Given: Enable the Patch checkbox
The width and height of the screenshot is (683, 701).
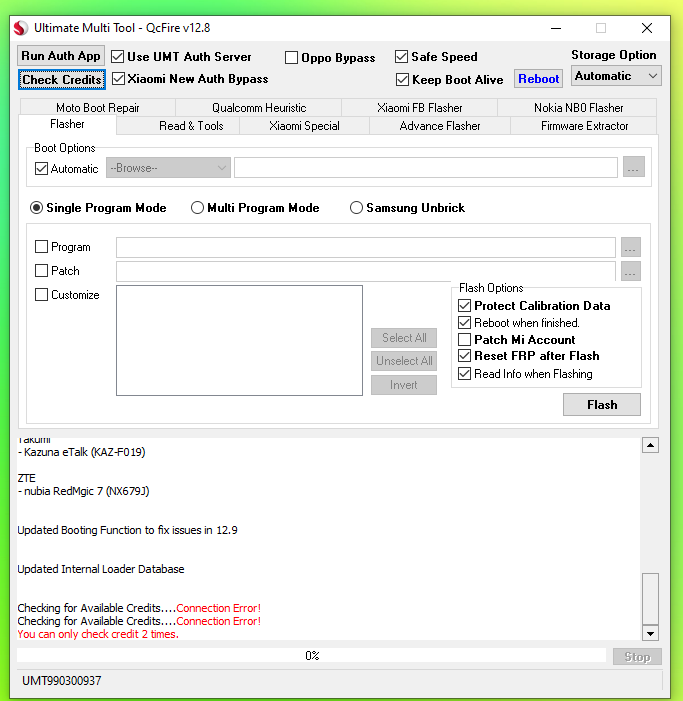Looking at the screenshot, I should pyautogui.click(x=41, y=270).
